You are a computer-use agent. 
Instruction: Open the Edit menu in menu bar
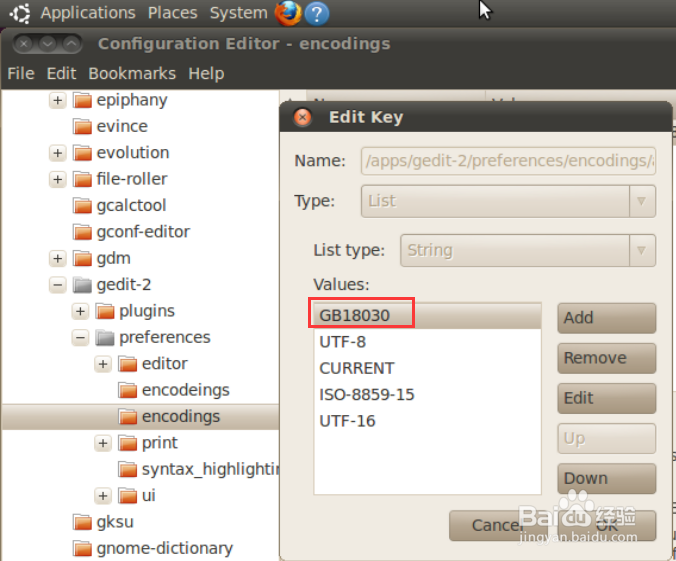61,74
